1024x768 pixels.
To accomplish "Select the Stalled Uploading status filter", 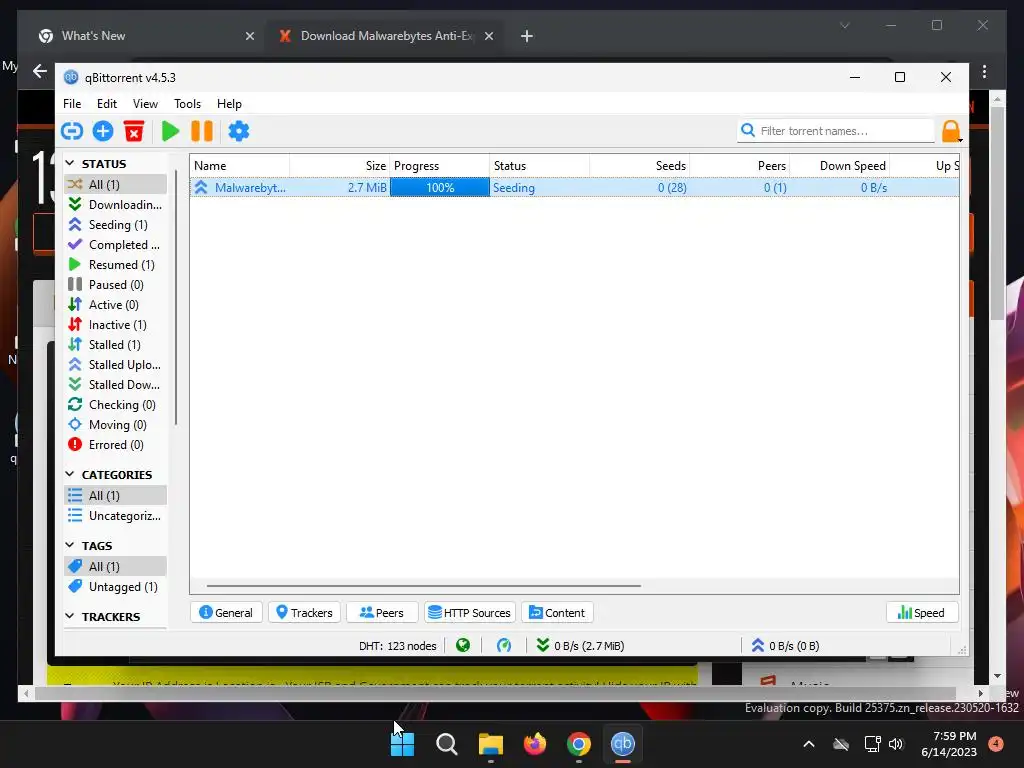I will pos(116,364).
